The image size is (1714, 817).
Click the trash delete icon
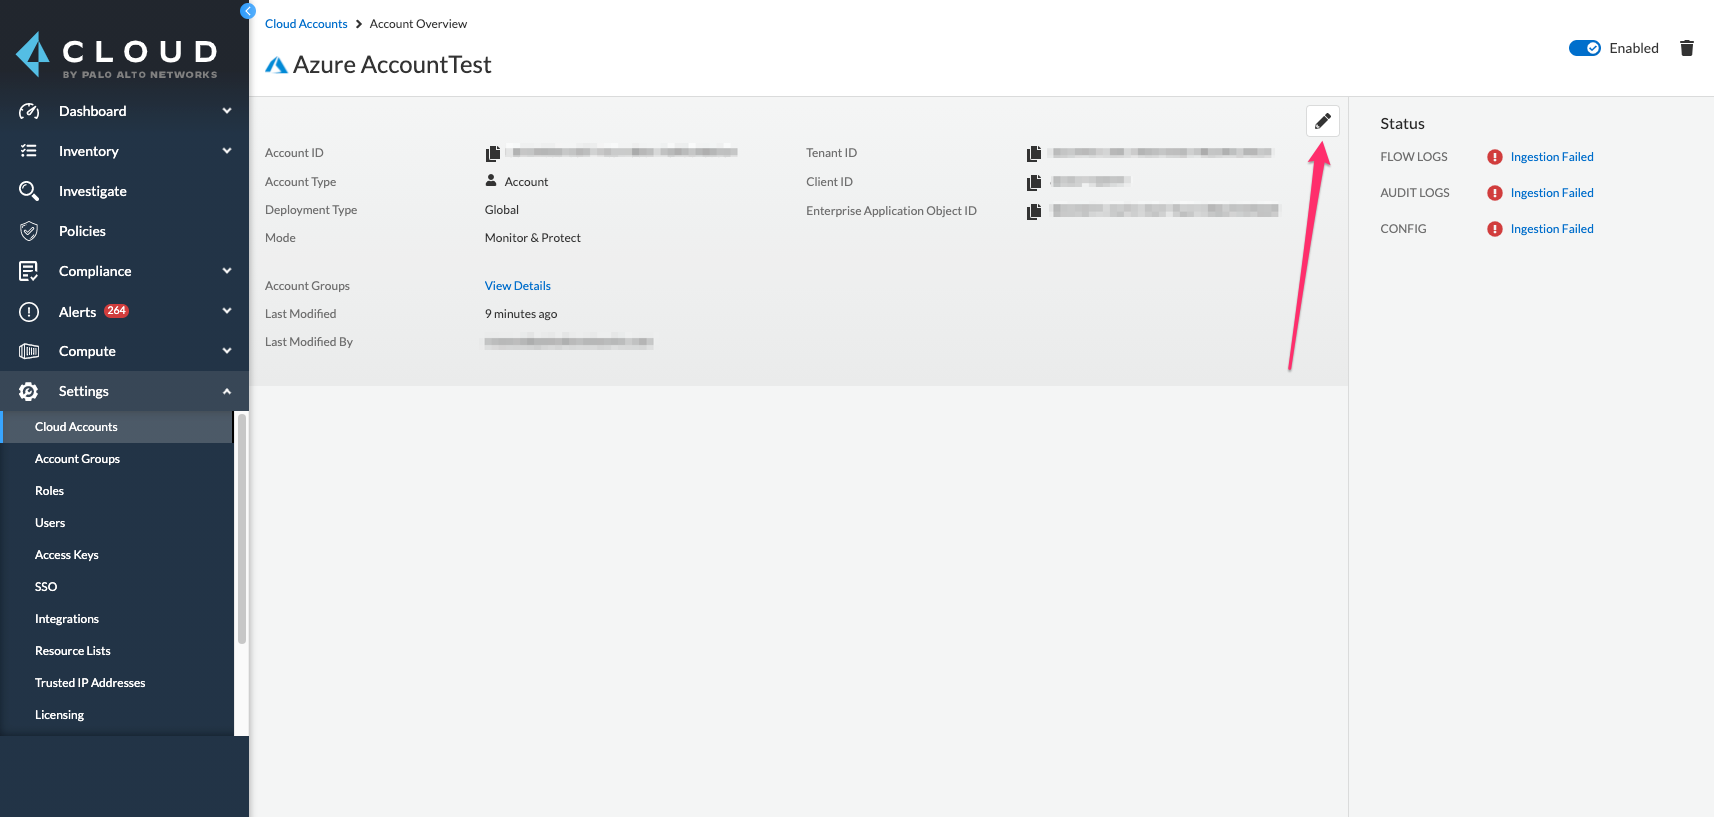click(x=1687, y=48)
